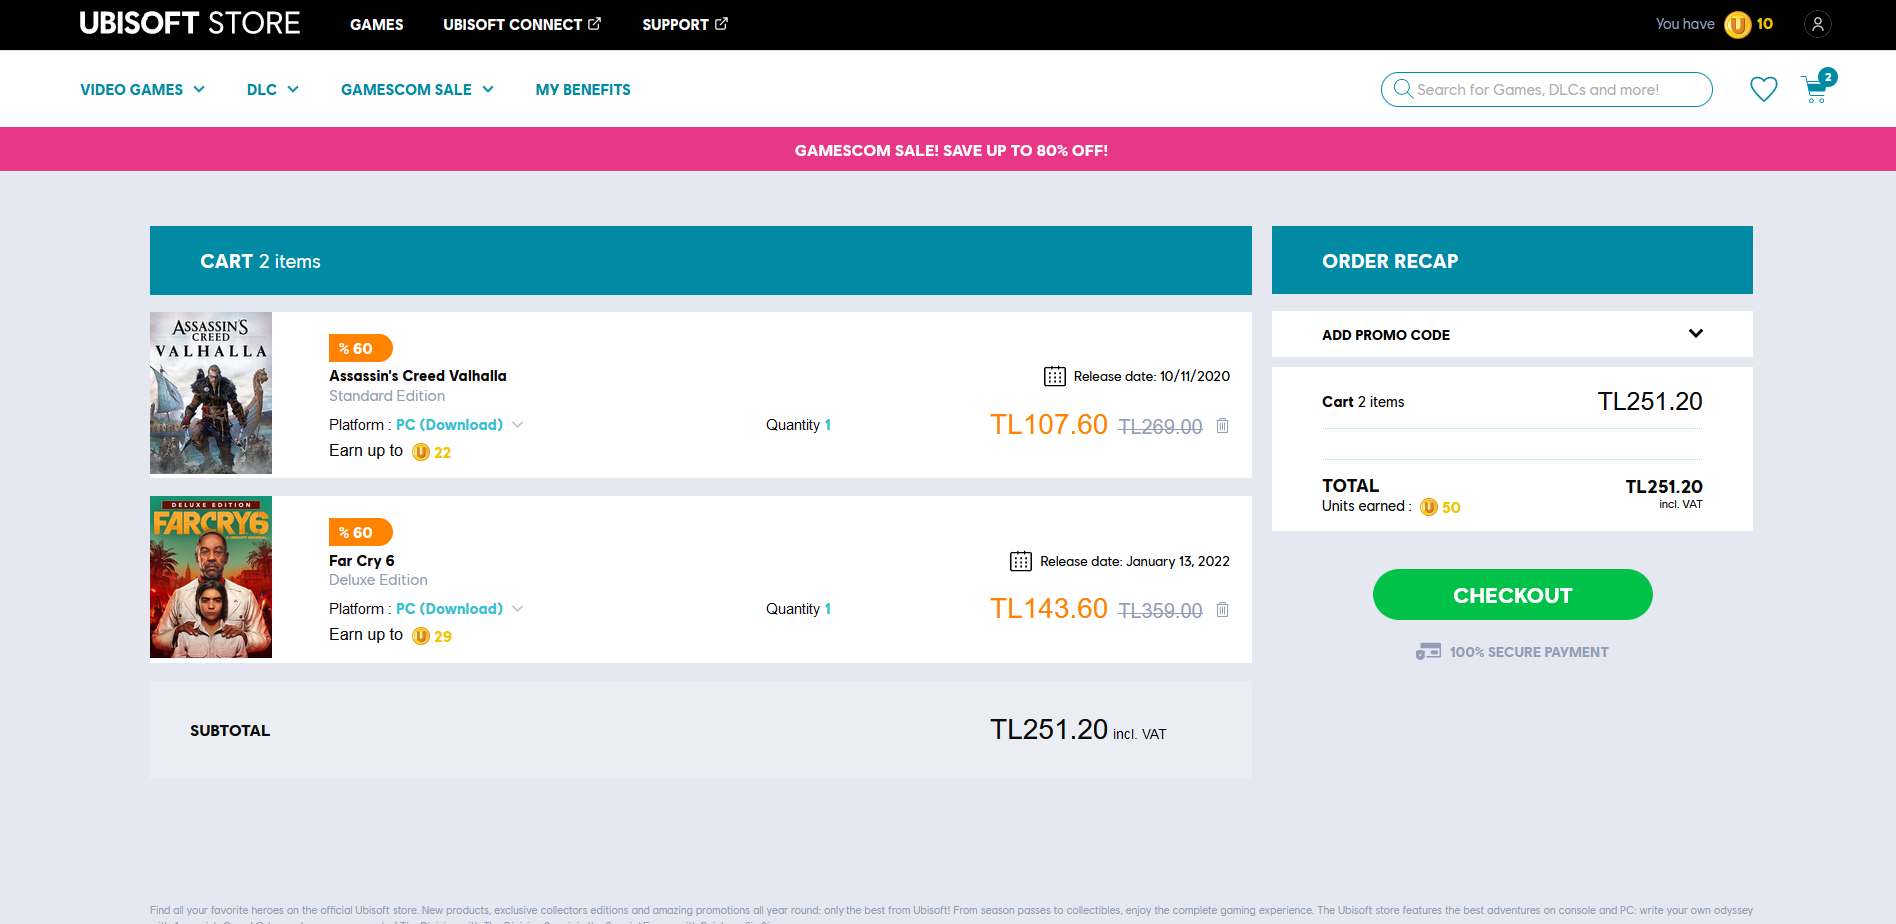Remove Assassin's Creed Valhalla with trash icon
Screen dimensions: 1896x924
[x=1222, y=426]
